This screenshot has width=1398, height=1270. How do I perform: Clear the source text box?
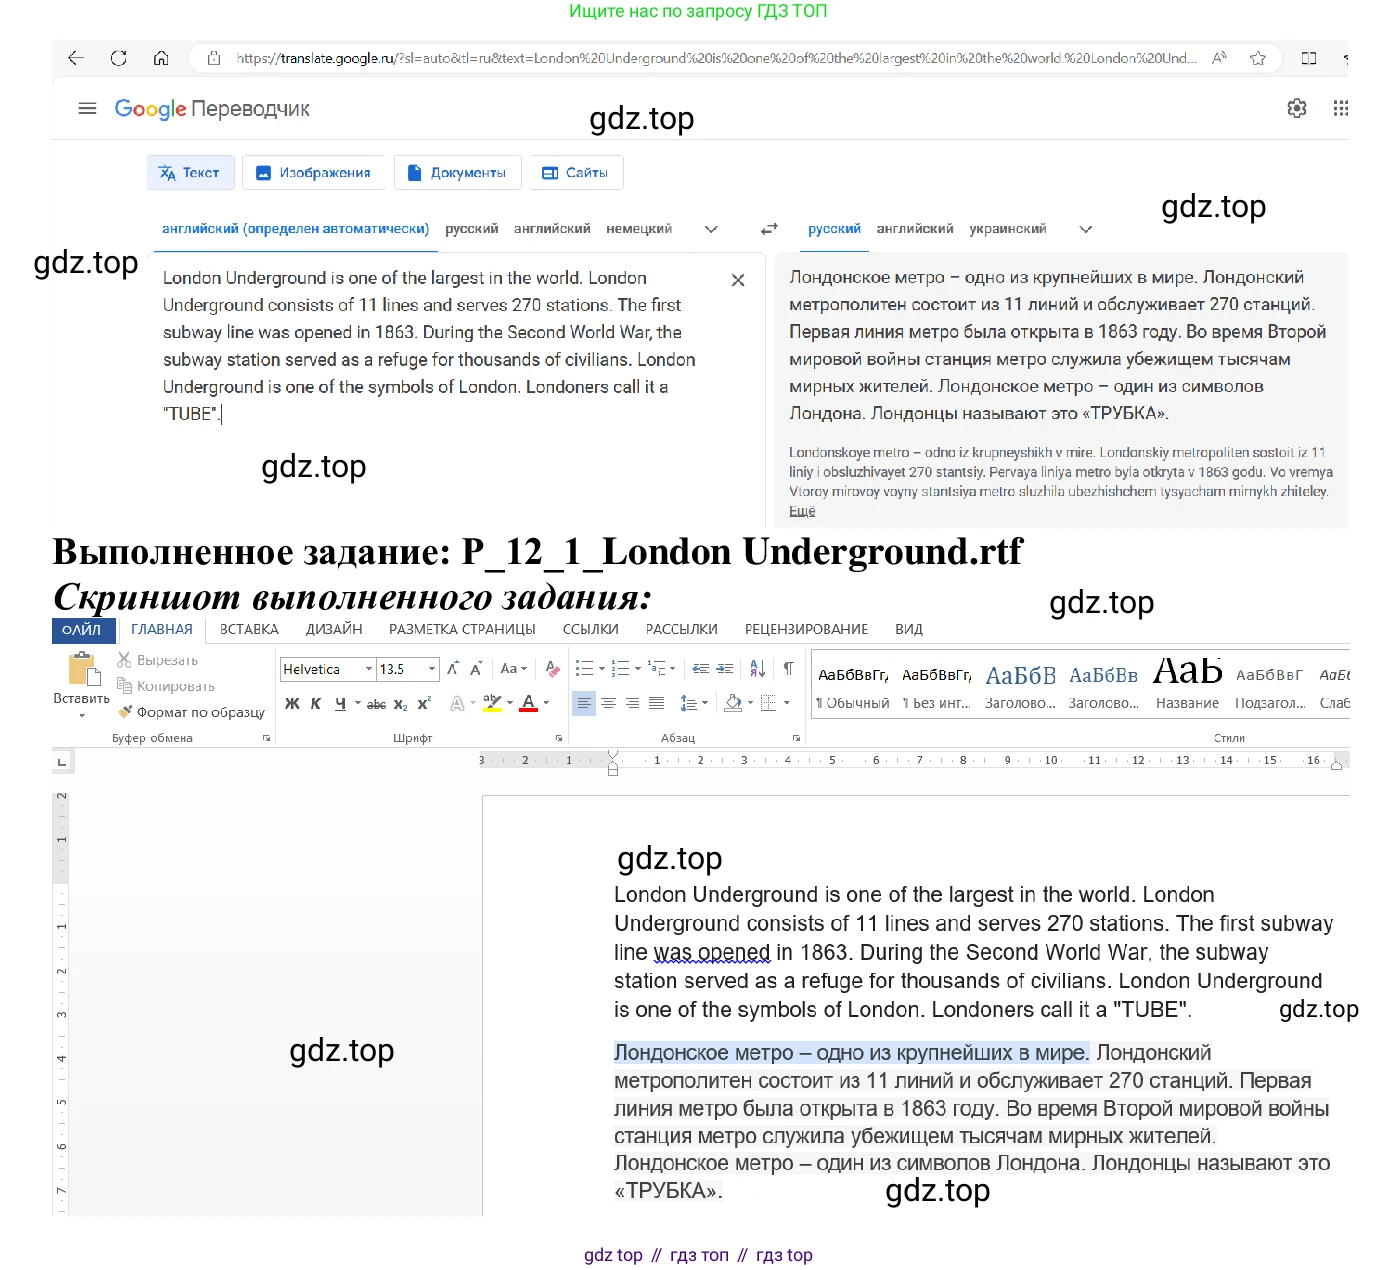pyautogui.click(x=738, y=280)
